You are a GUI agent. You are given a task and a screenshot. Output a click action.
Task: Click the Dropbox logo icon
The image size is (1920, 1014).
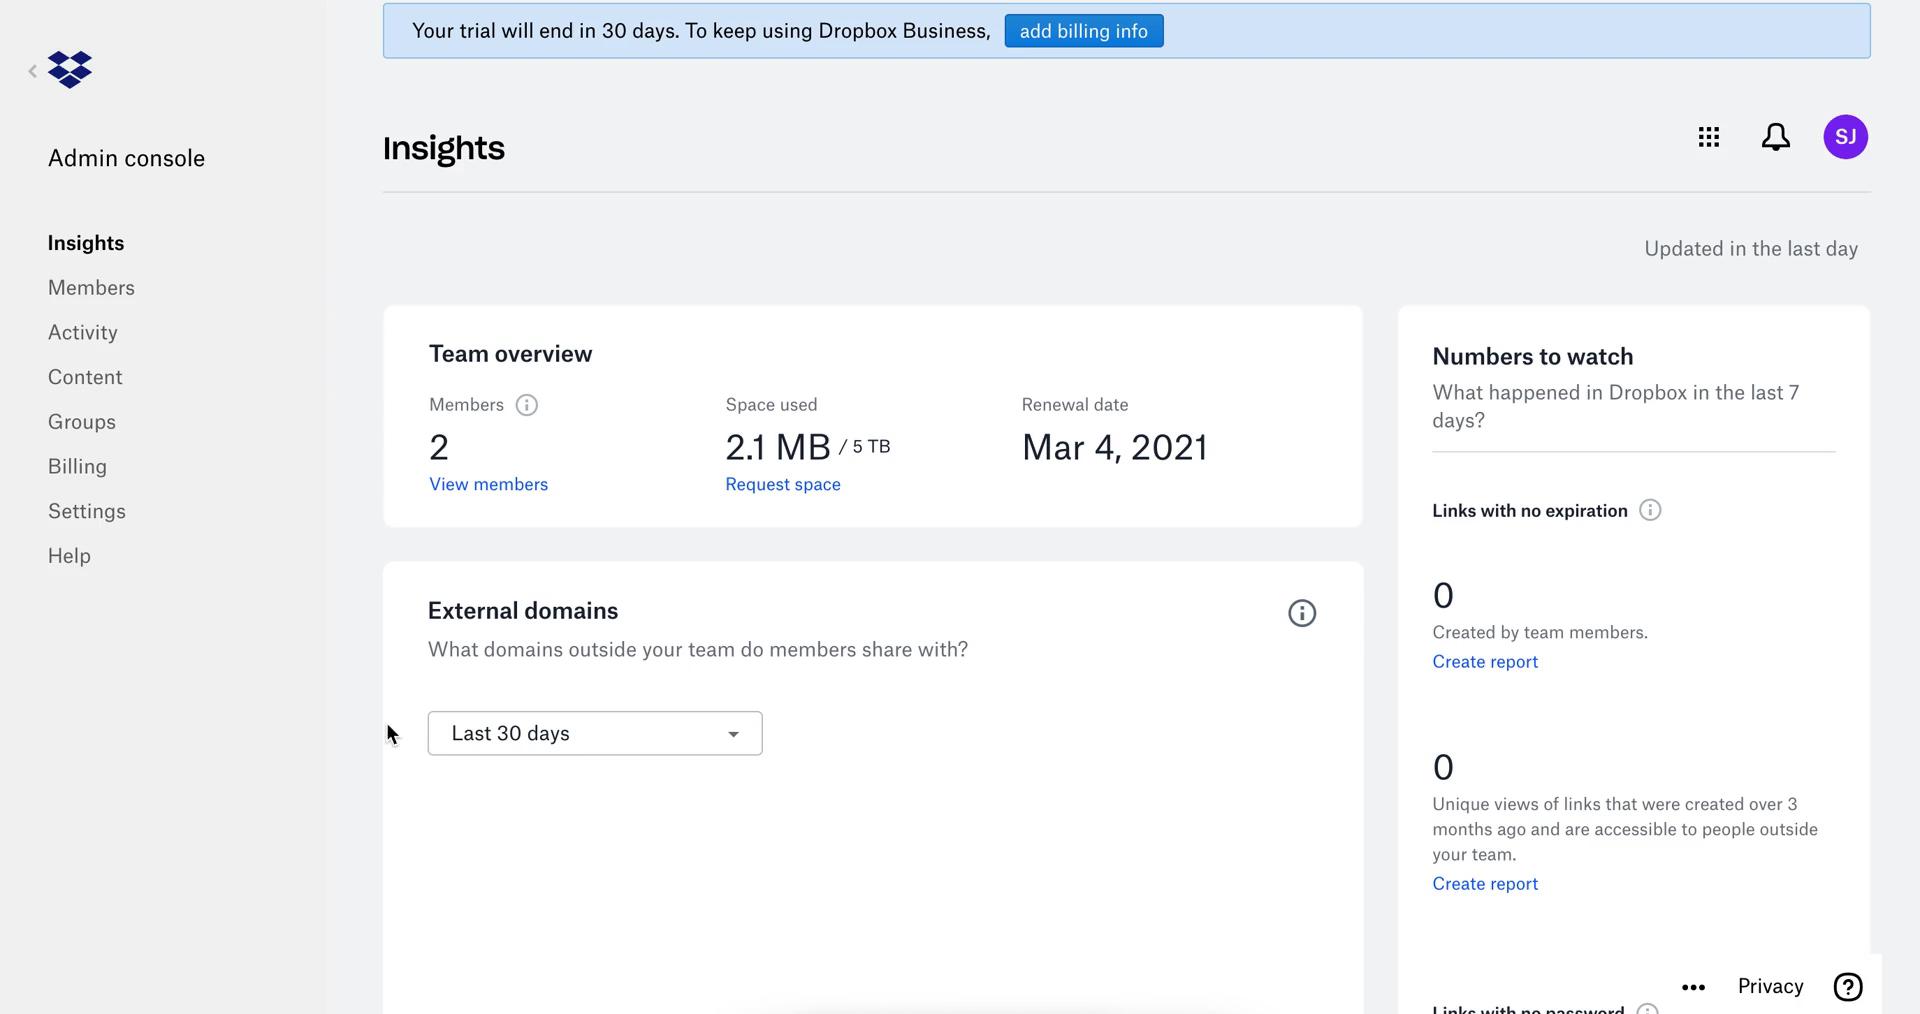point(70,70)
